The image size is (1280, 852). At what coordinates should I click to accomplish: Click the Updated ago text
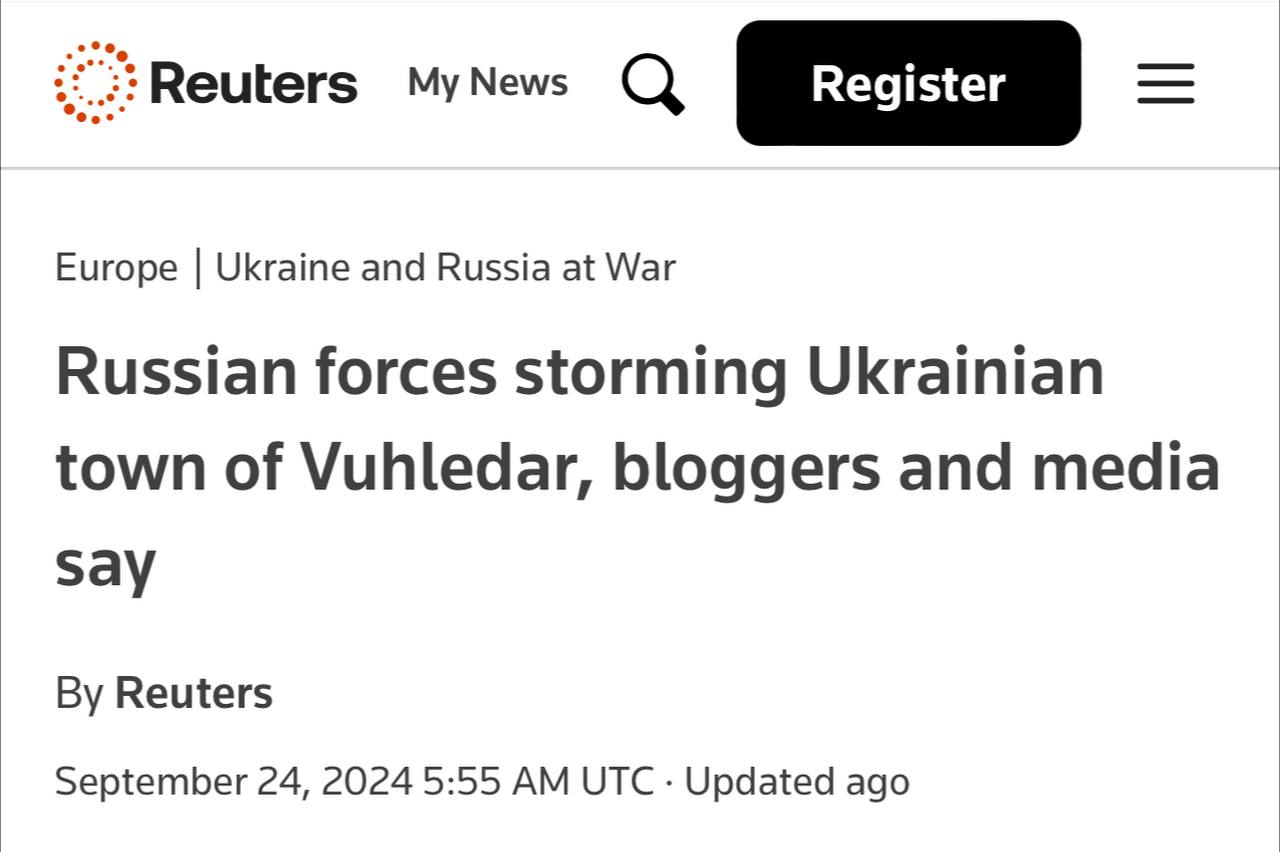797,781
